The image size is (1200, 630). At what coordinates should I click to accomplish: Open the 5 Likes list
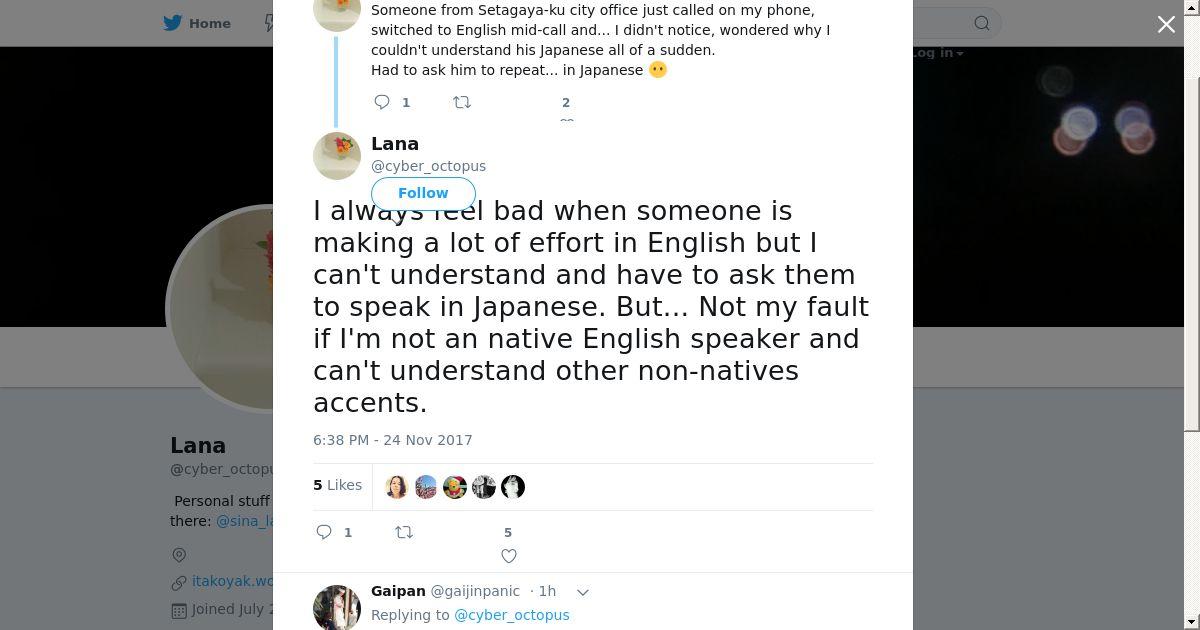click(x=337, y=485)
